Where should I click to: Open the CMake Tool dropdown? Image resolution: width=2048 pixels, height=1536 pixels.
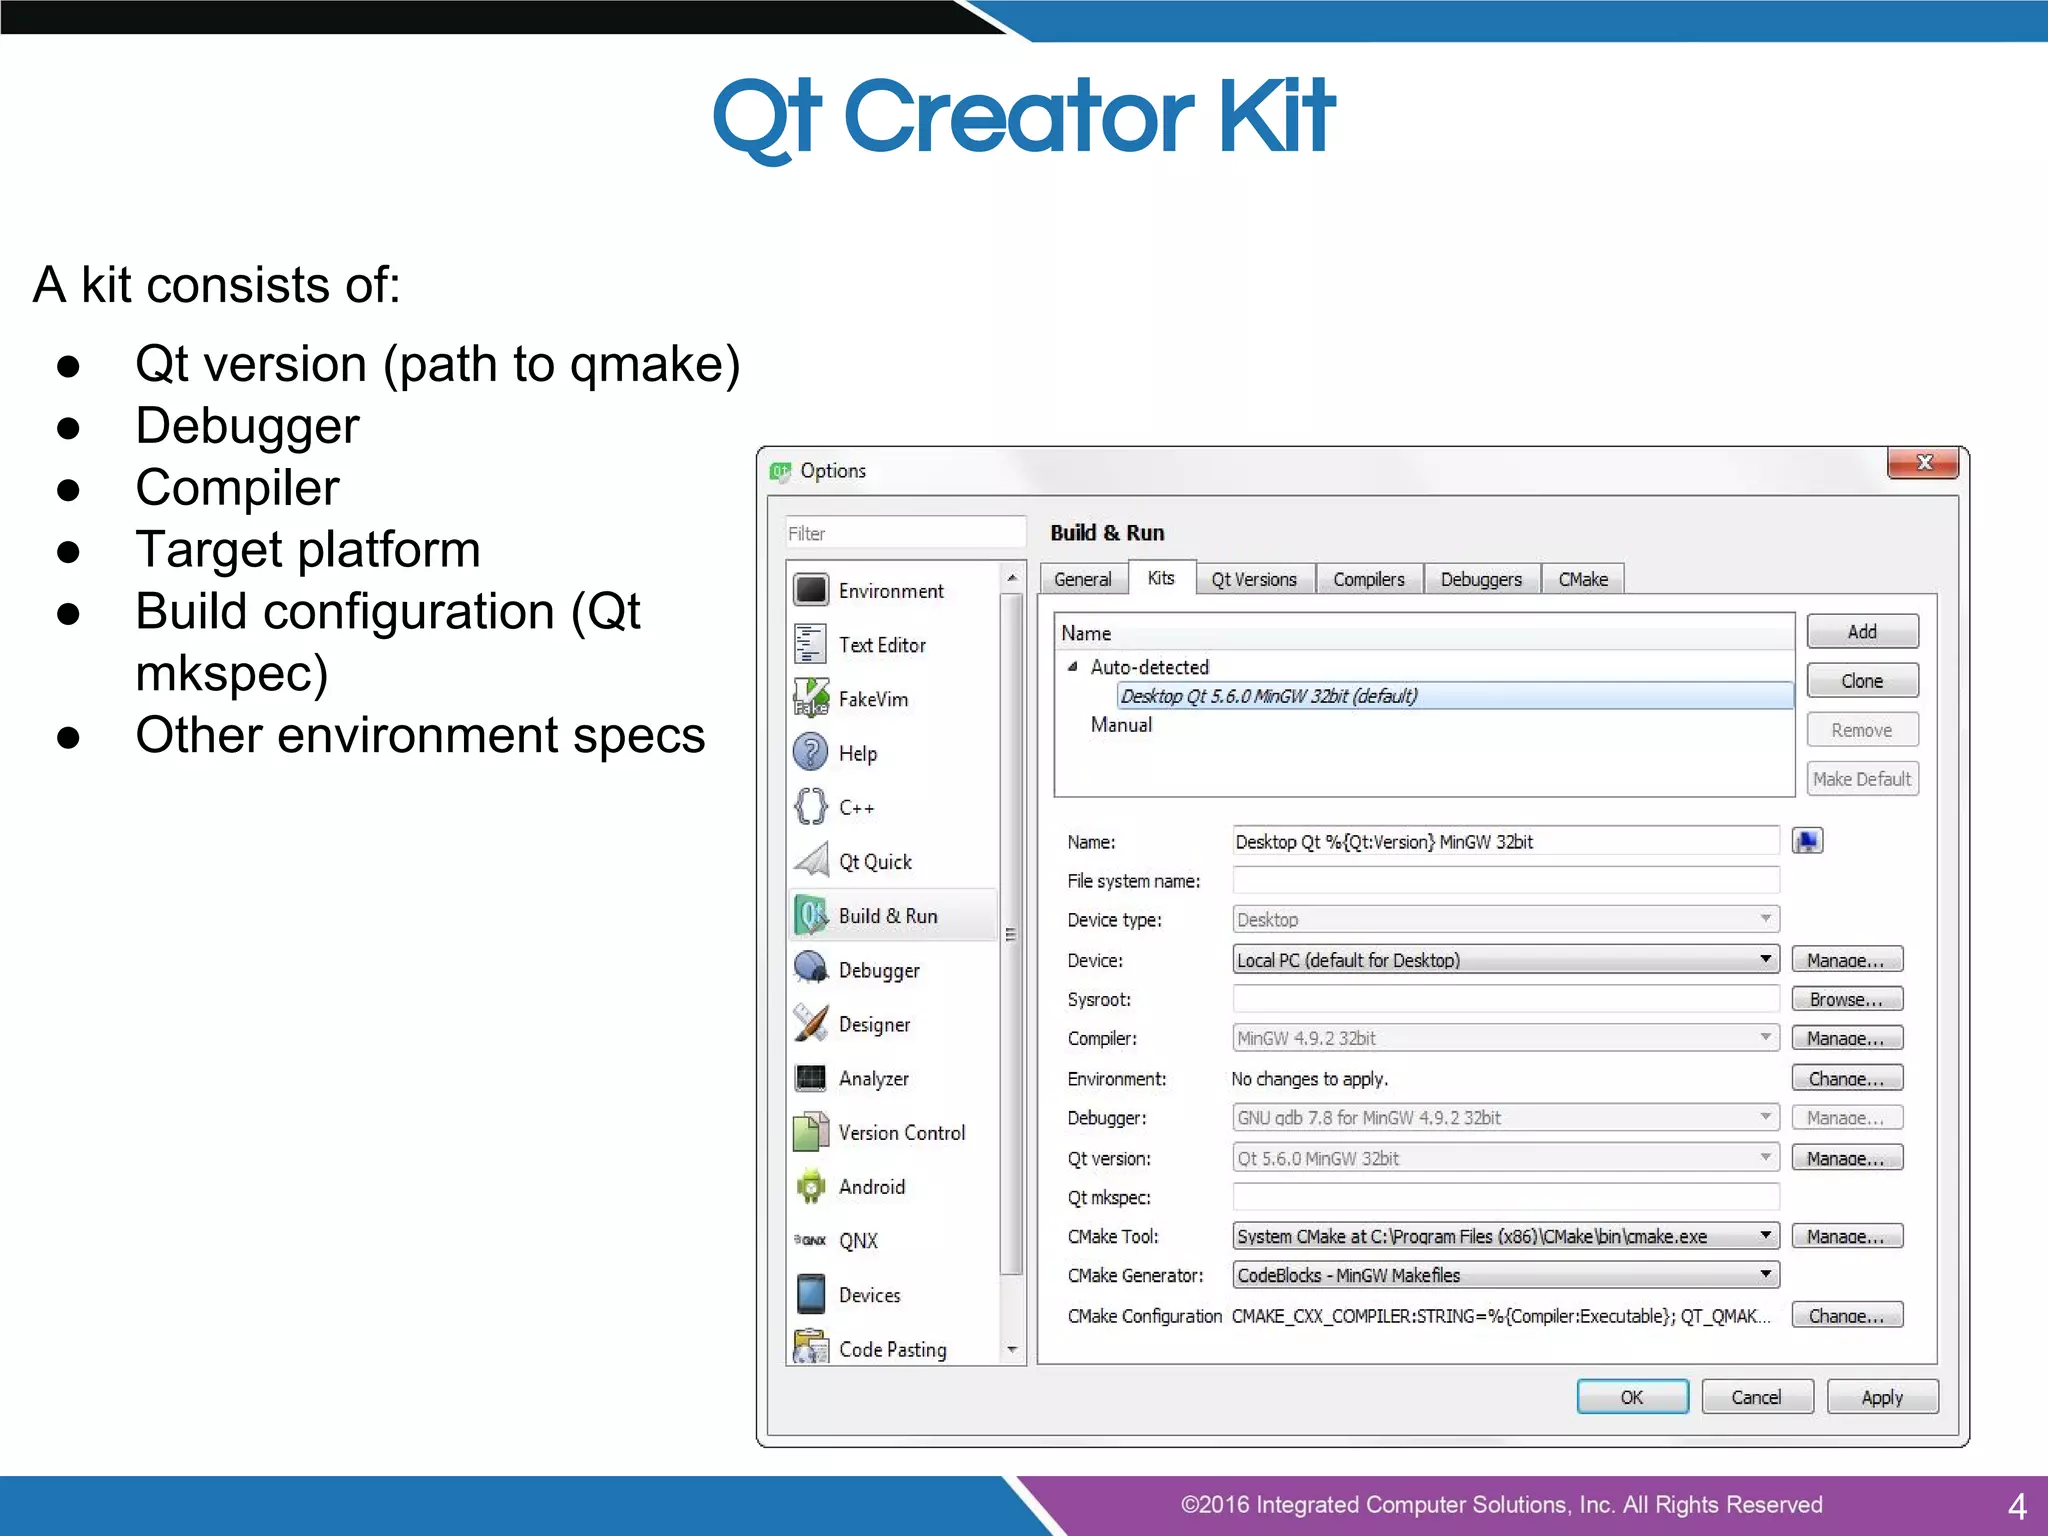coord(1505,1236)
